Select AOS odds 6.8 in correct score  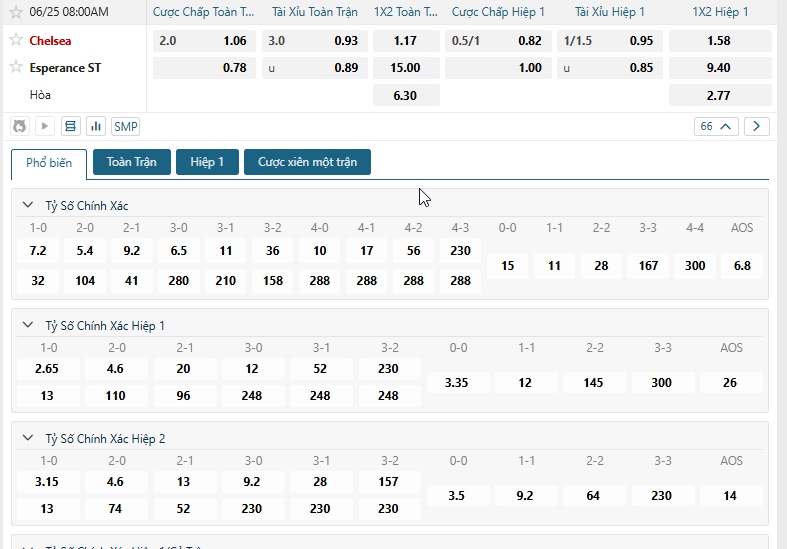pyautogui.click(x=741, y=266)
